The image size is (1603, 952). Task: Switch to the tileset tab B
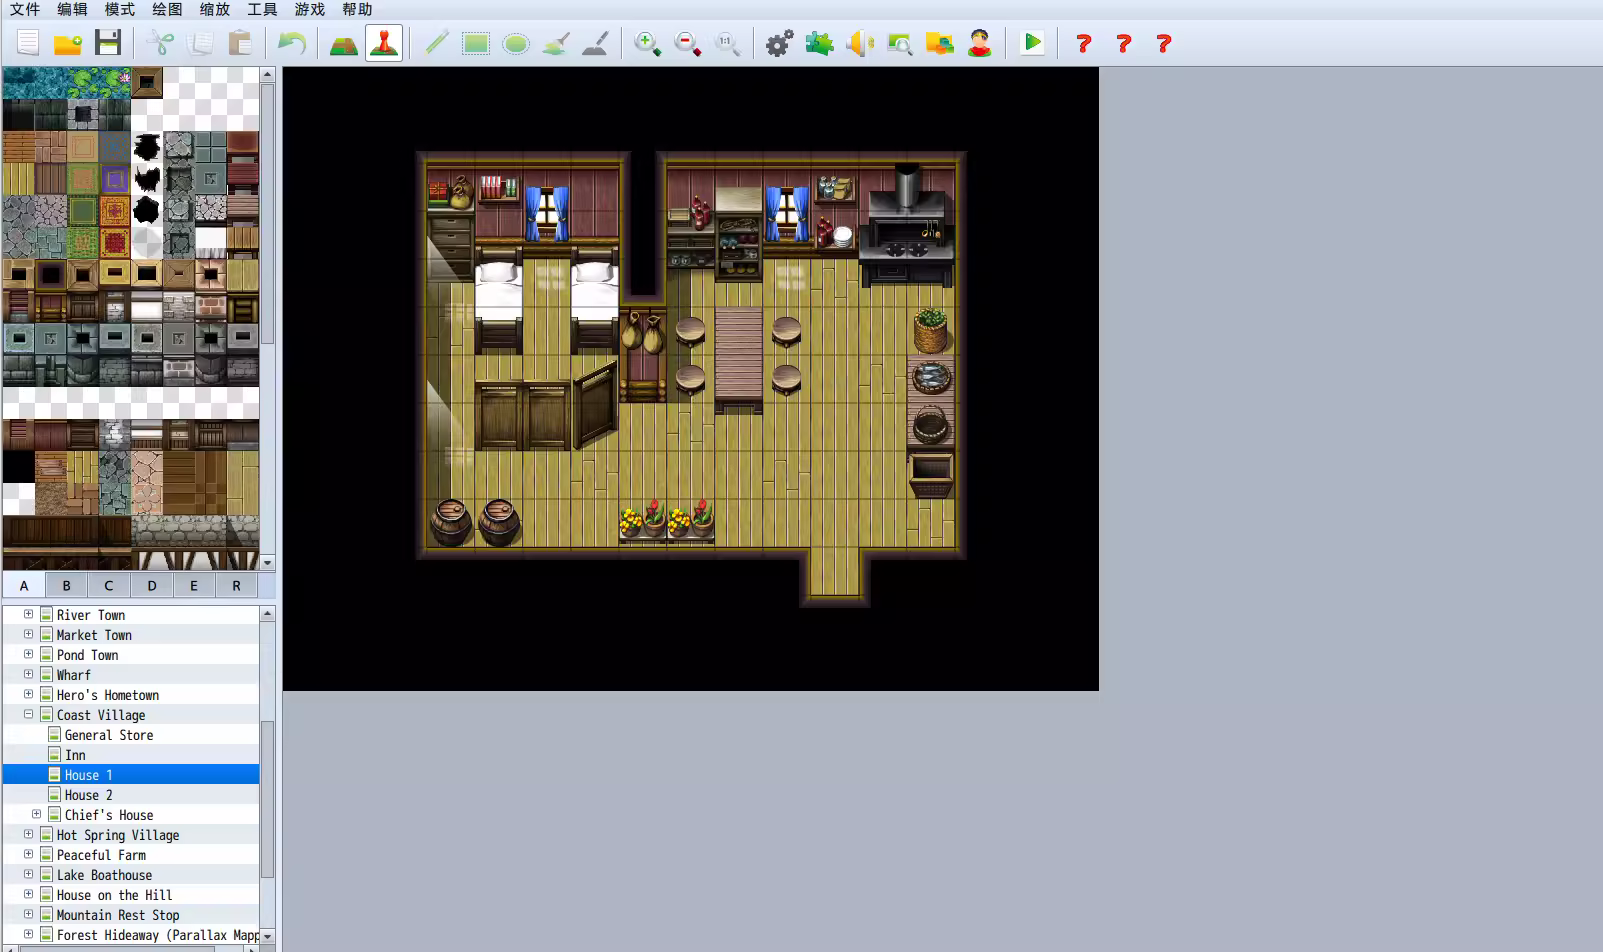tap(66, 585)
